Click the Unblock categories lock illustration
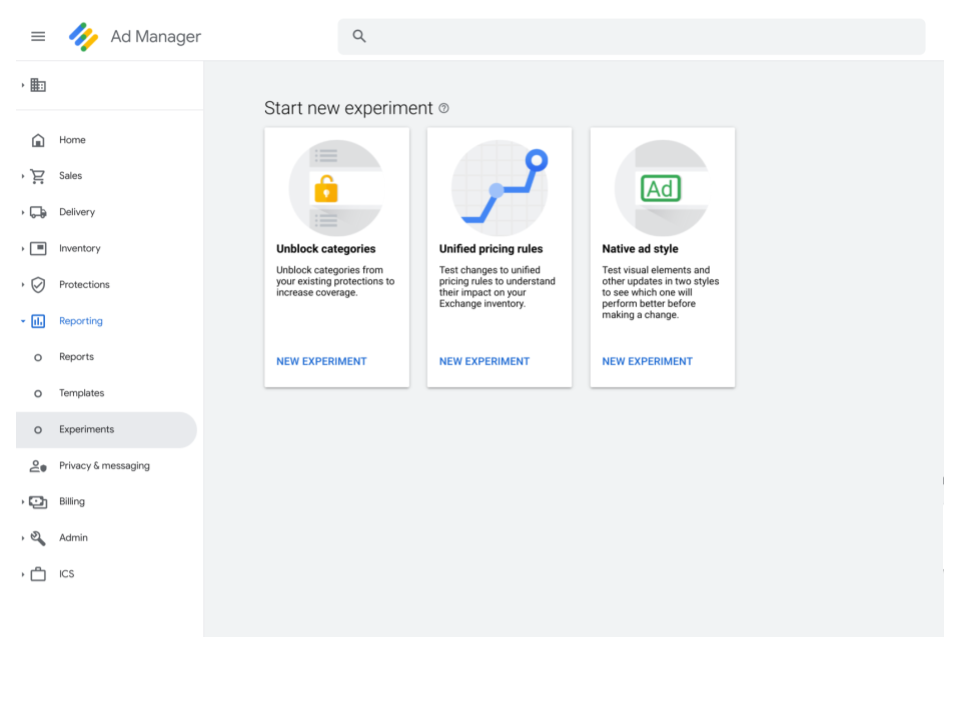 [337, 188]
